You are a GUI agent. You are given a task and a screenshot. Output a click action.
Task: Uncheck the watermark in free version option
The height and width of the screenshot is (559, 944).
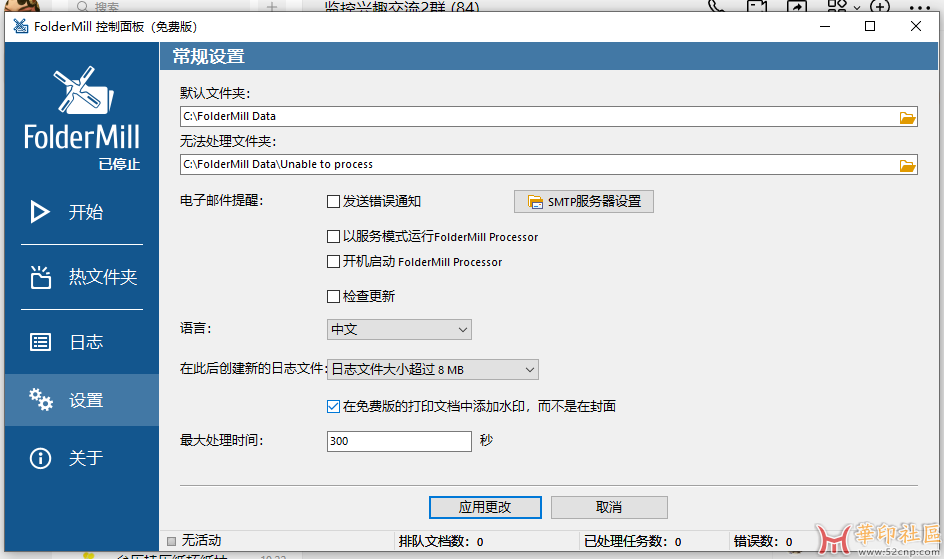334,406
